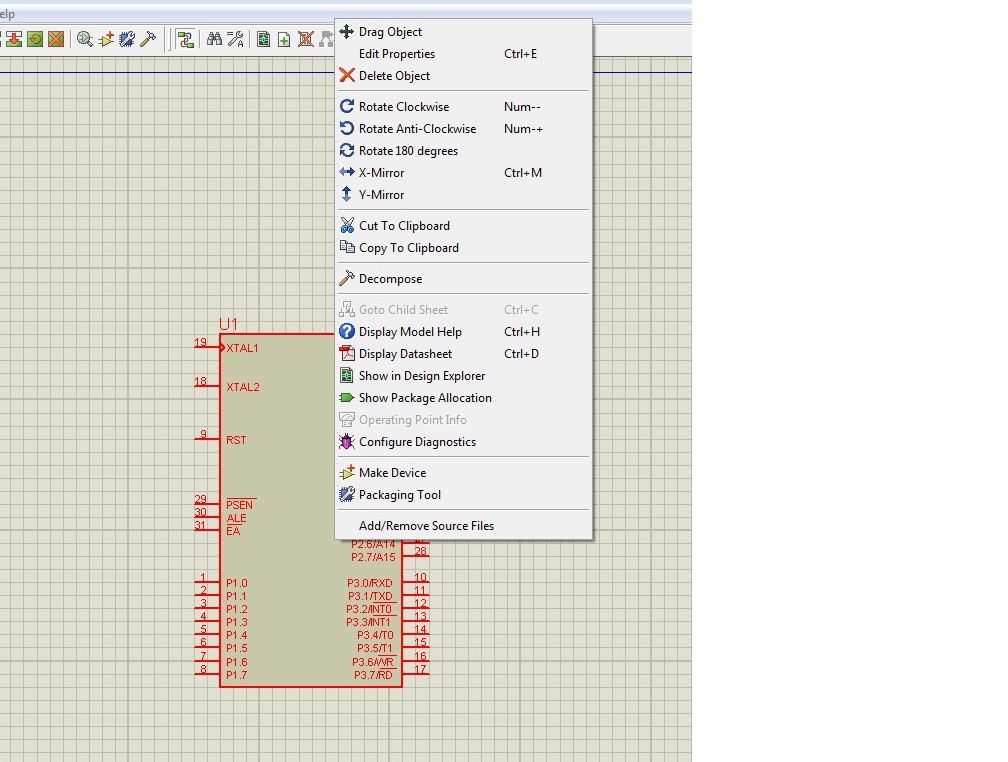Toggle the Wire Autorouter toolbar icon
This screenshot has height=762, width=1008.
tap(185, 39)
